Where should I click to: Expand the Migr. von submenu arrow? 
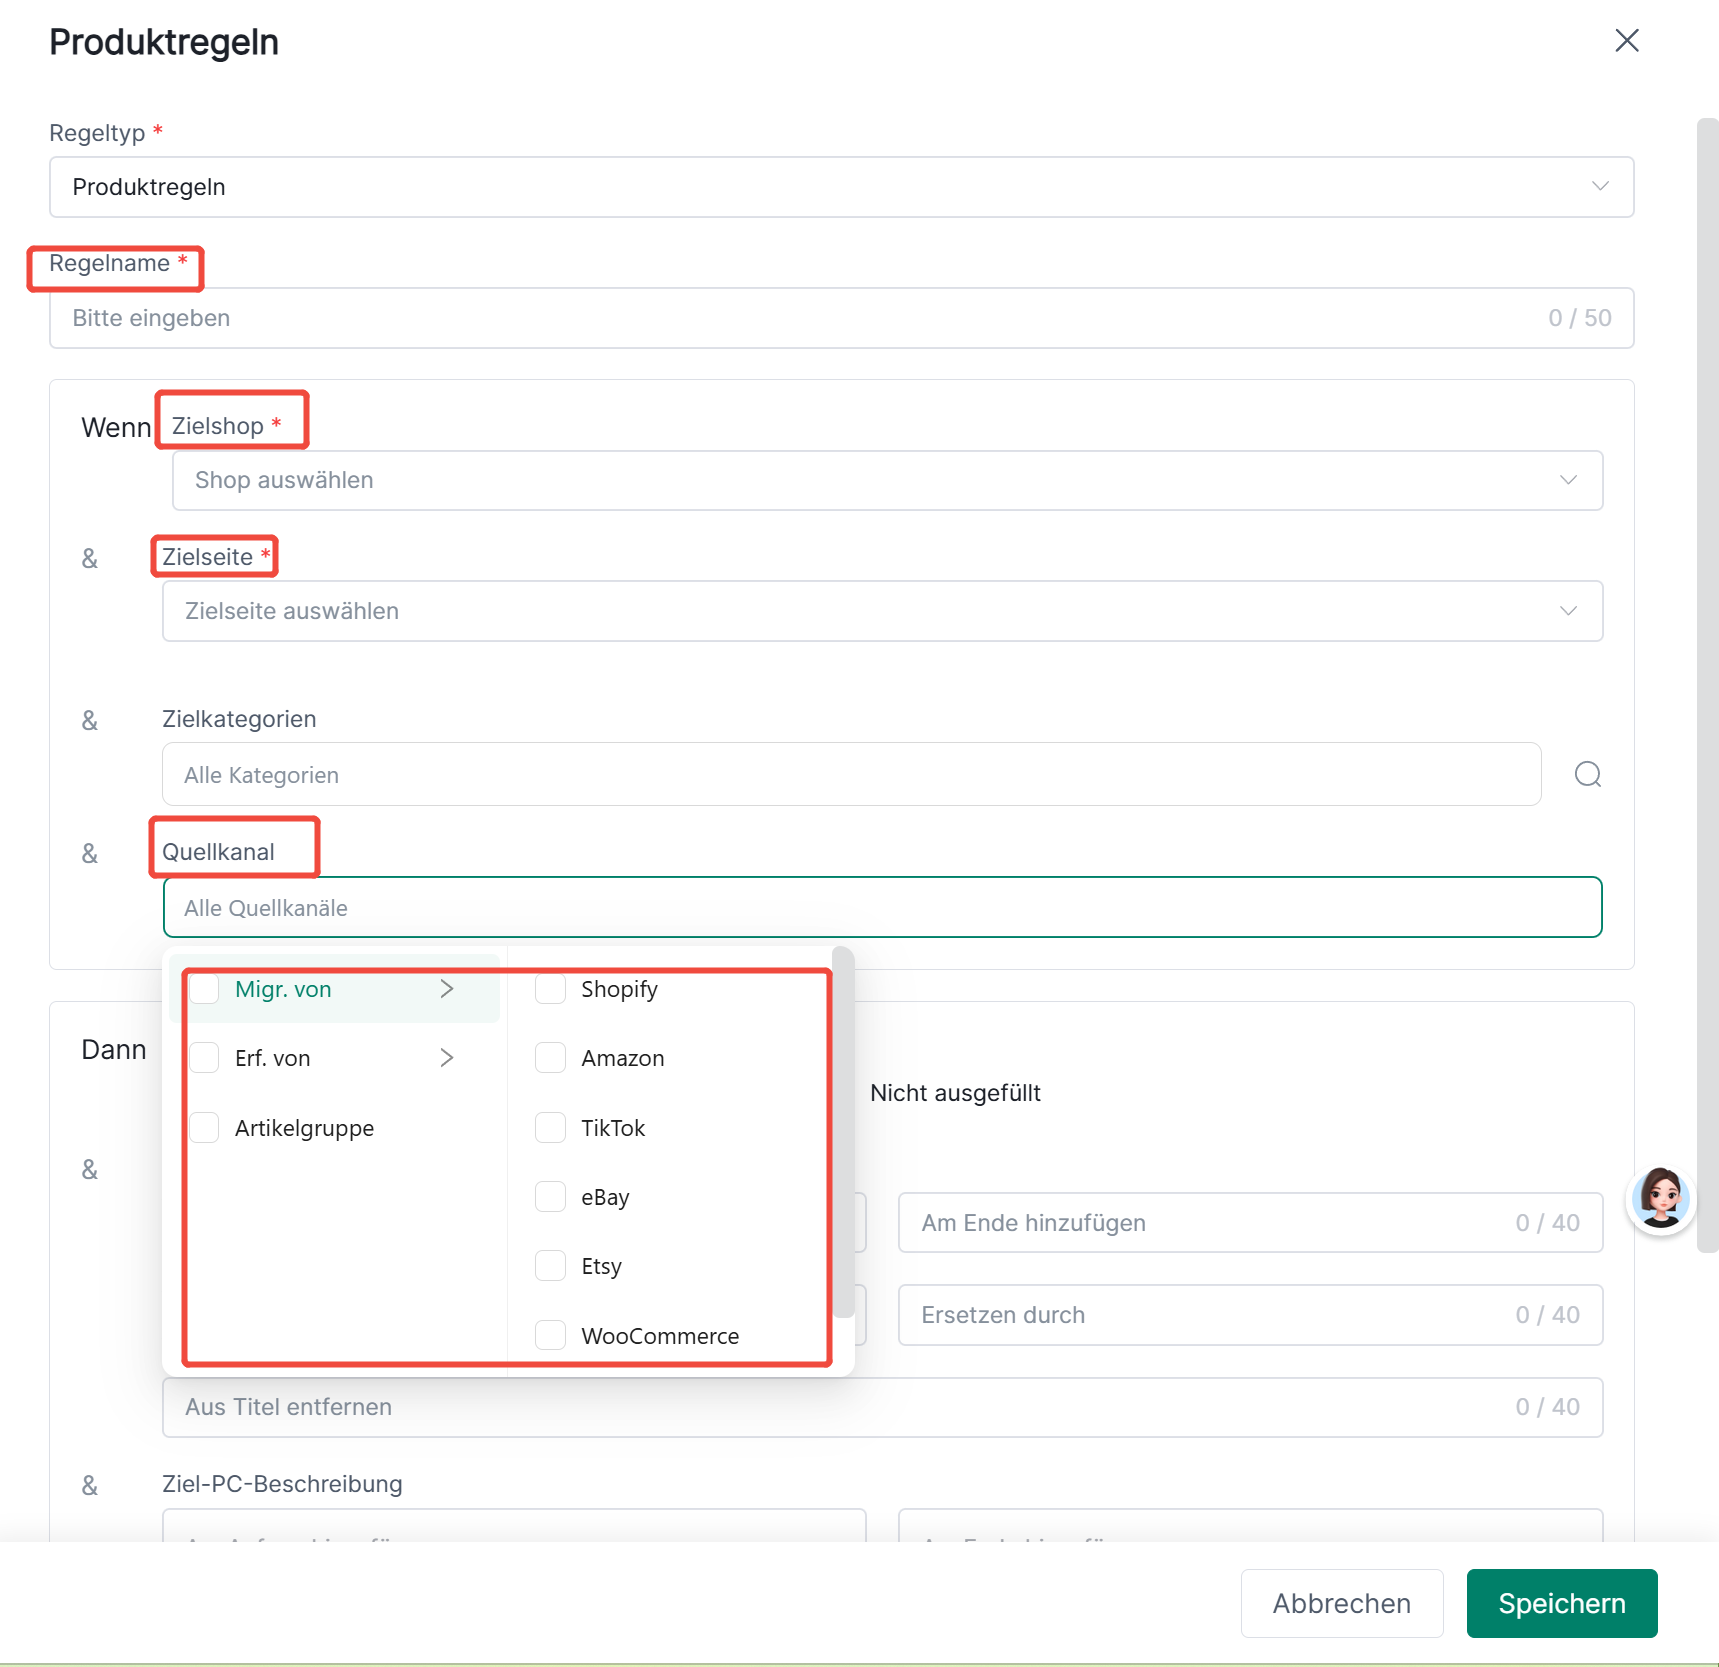point(447,989)
